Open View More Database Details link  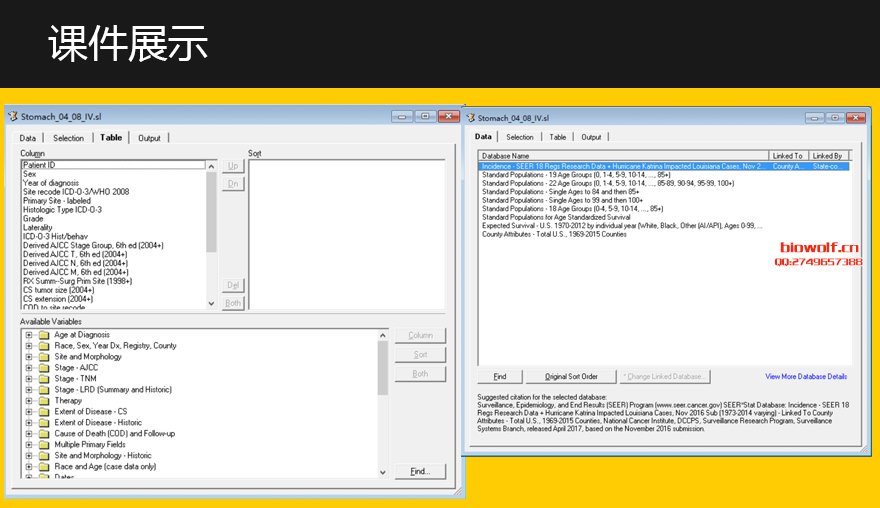(806, 377)
